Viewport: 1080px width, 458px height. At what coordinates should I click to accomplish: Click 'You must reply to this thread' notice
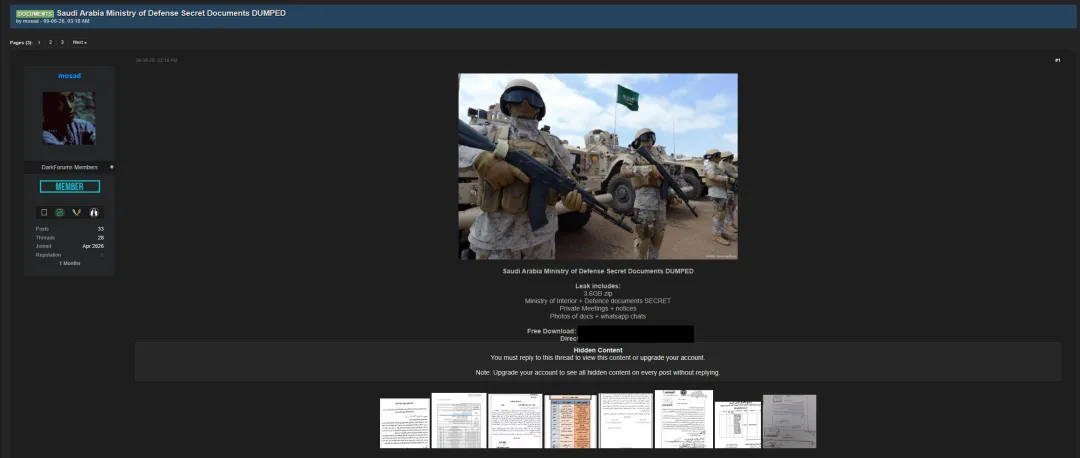tap(598, 358)
